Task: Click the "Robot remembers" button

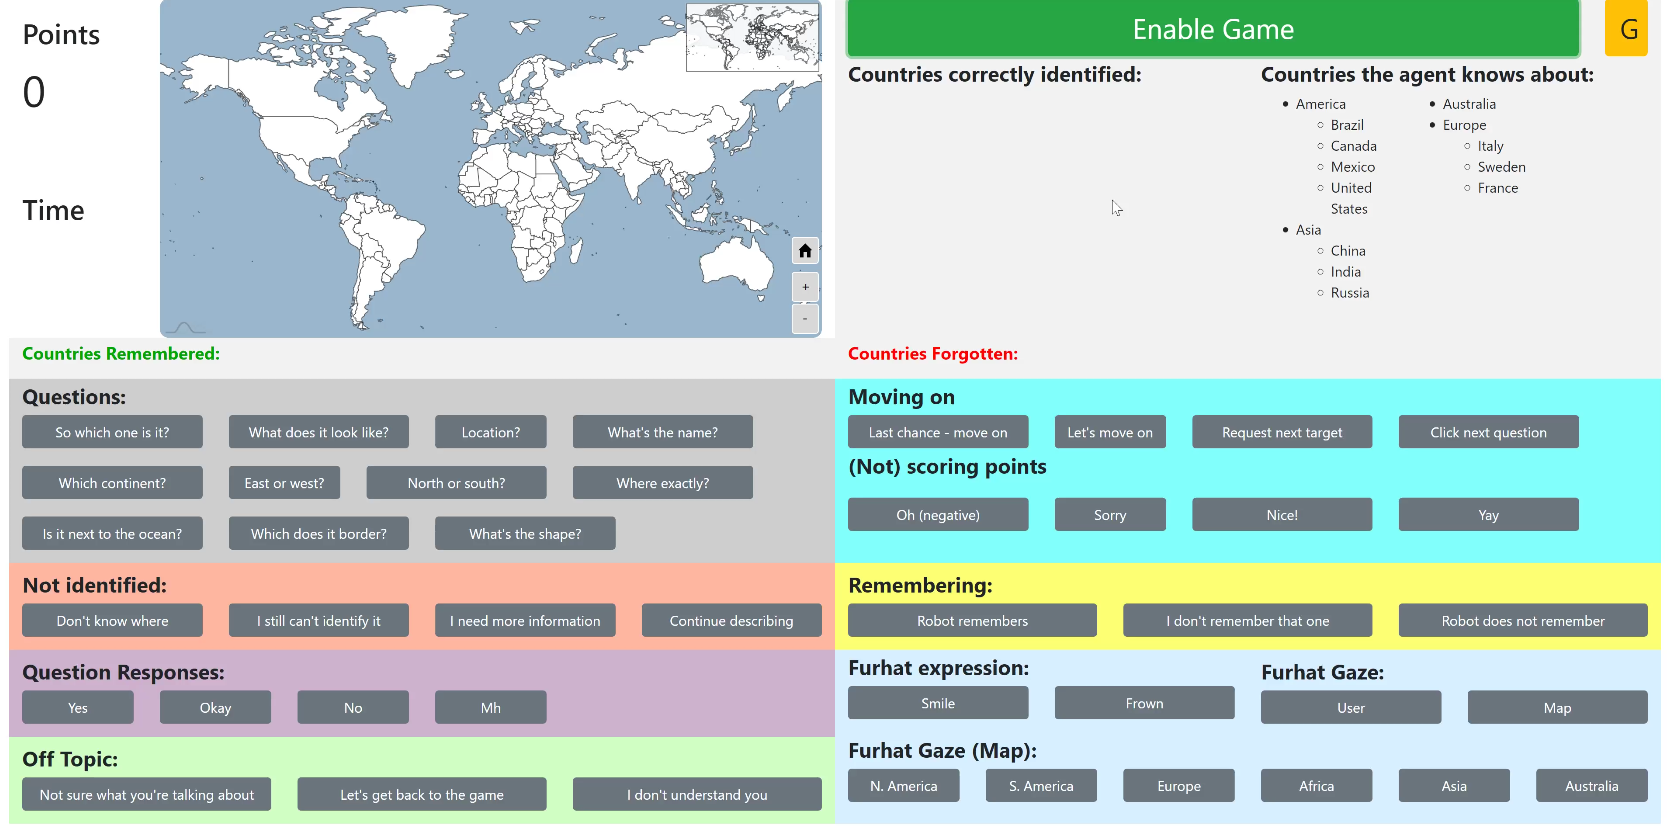Action: pyautogui.click(x=972, y=621)
